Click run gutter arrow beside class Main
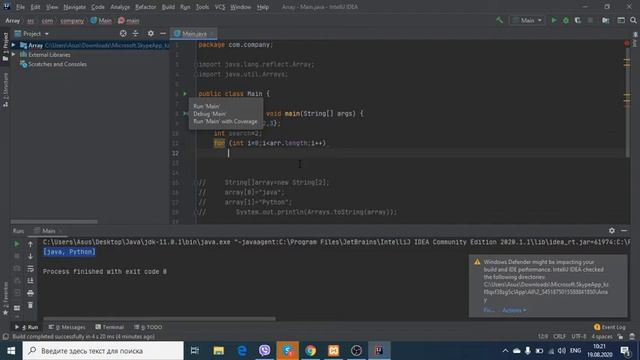This screenshot has width=640, height=360. [x=185, y=94]
